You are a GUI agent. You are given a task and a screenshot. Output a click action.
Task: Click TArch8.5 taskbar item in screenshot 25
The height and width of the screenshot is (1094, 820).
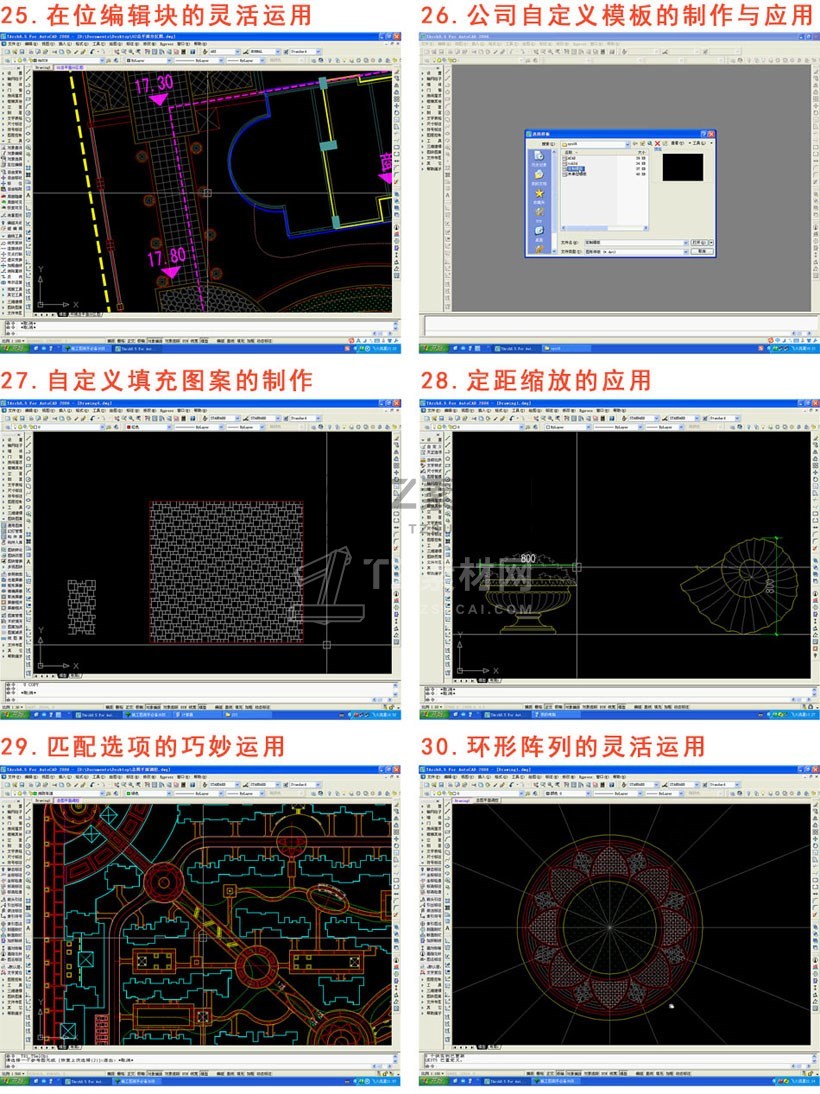click(x=137, y=349)
